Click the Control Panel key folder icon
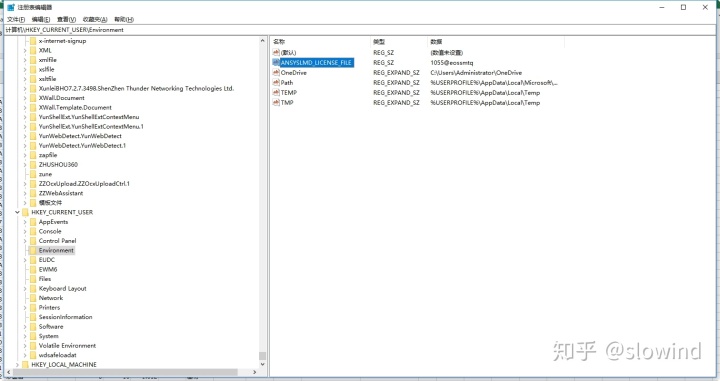The width and height of the screenshot is (720, 381). tap(33, 241)
